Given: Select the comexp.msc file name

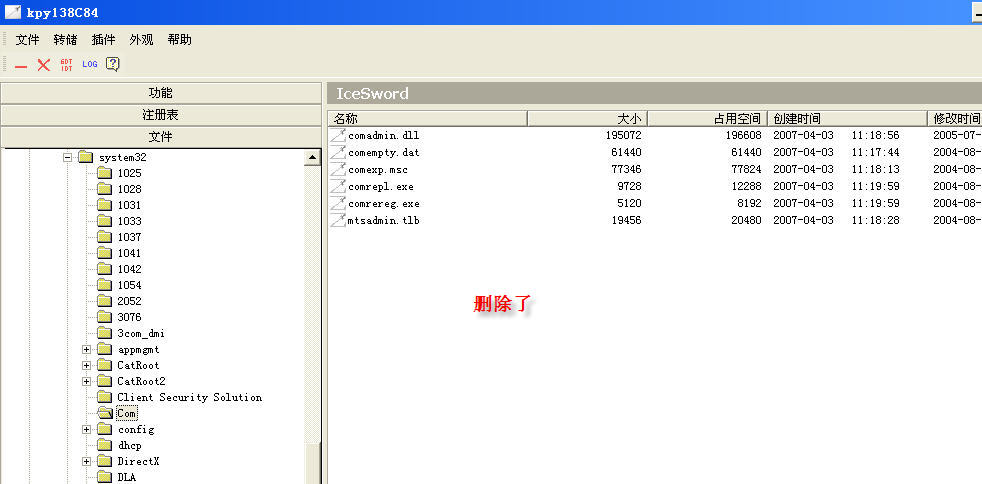Looking at the screenshot, I should (378, 169).
